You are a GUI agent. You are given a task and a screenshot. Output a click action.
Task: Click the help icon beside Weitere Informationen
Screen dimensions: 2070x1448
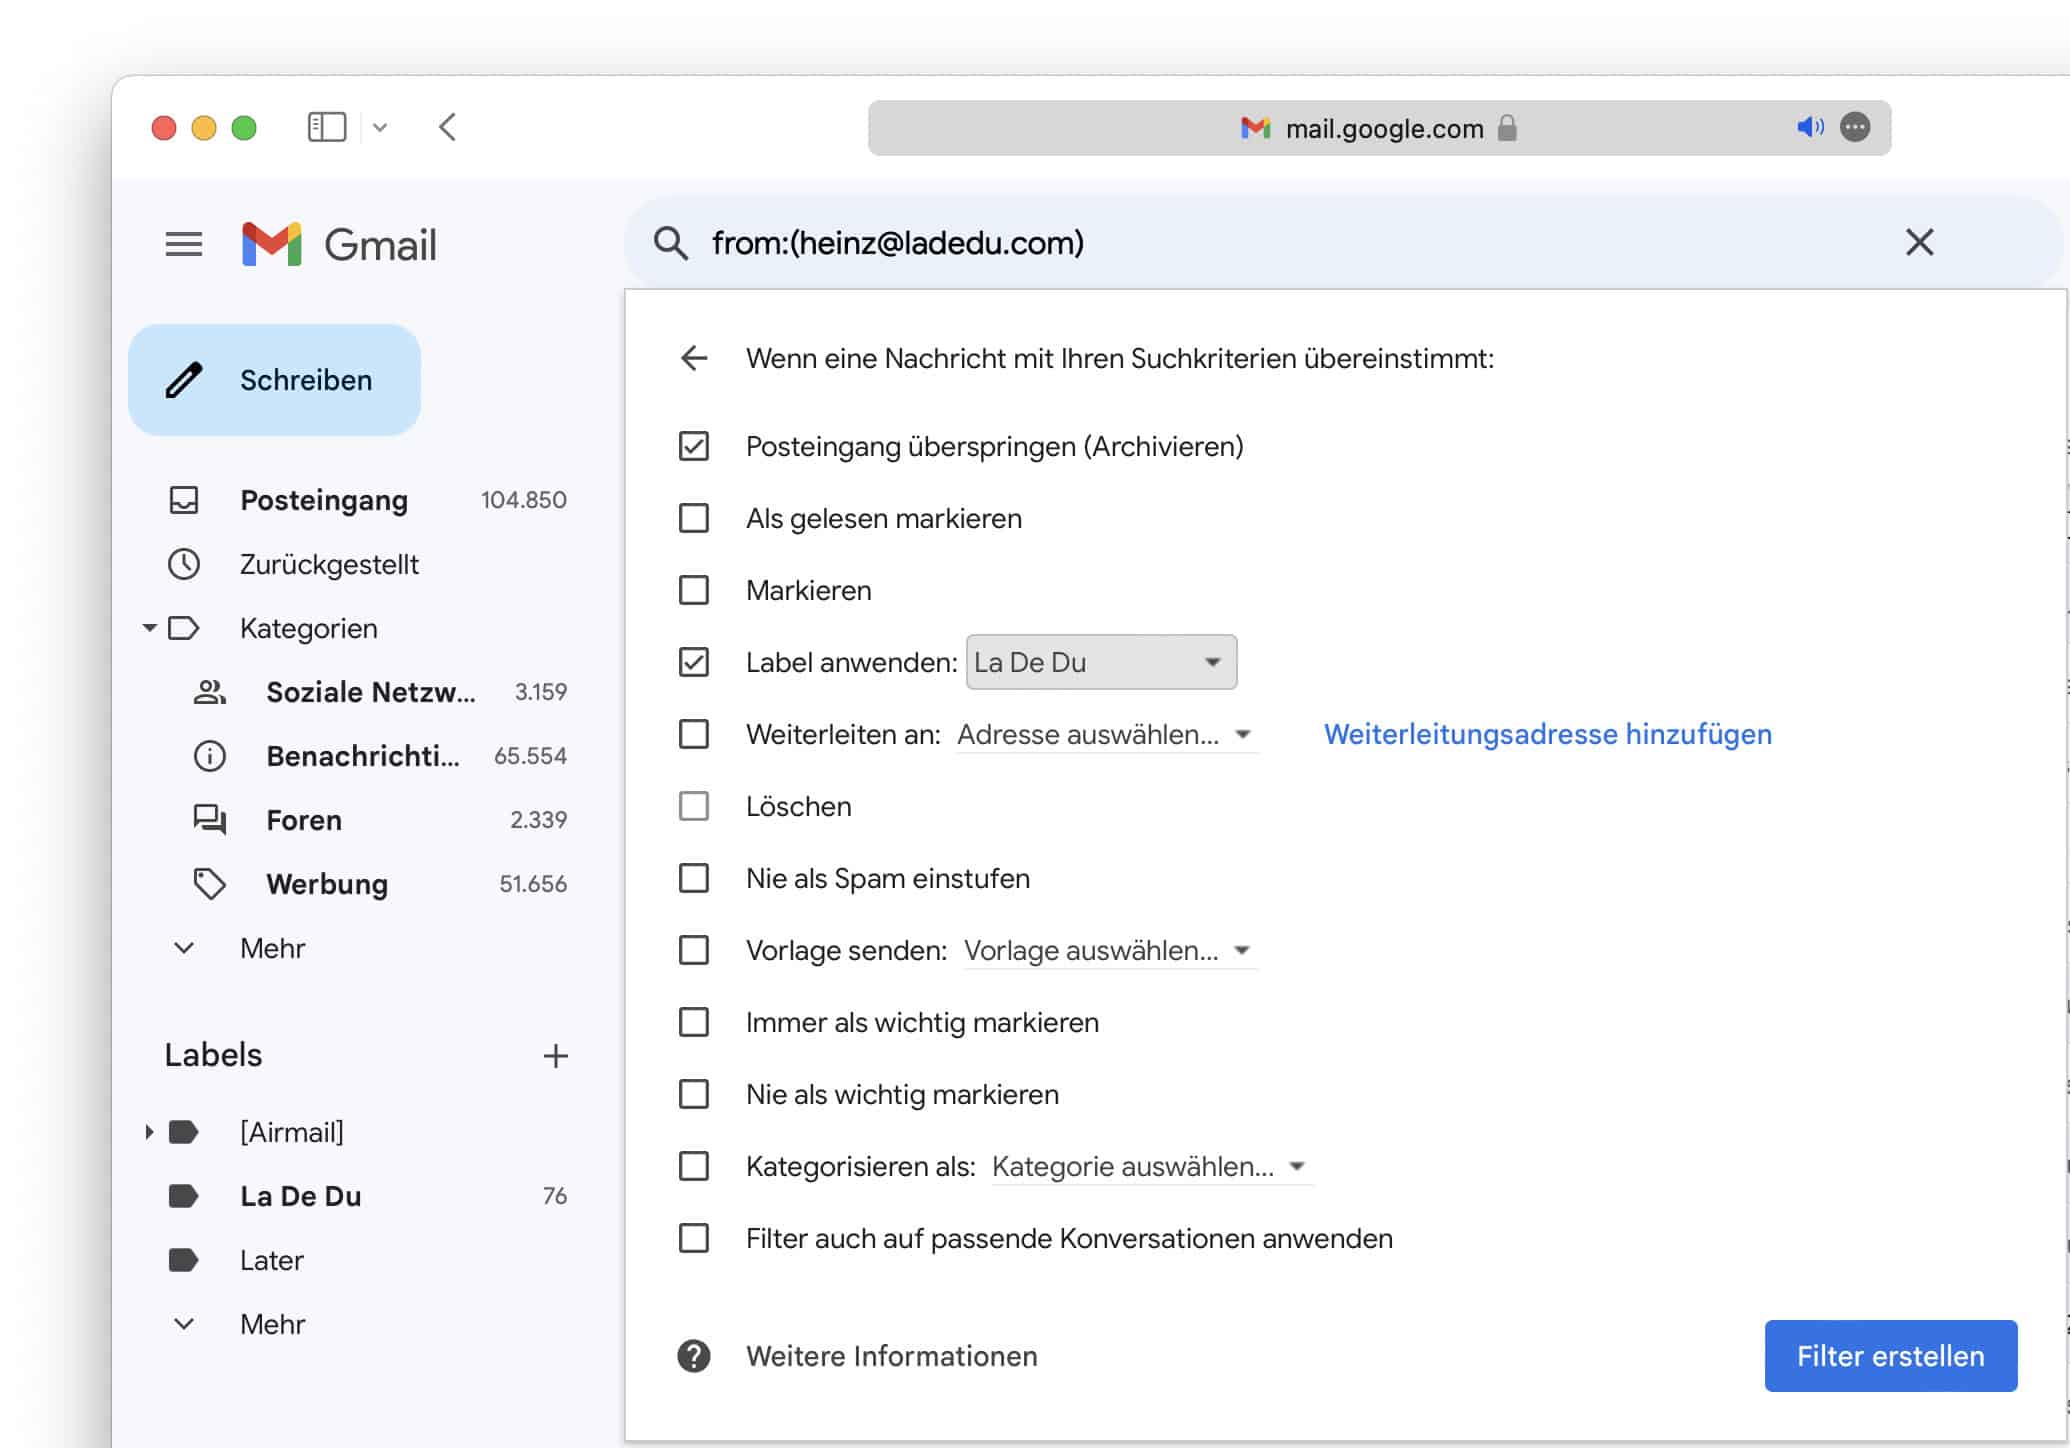[693, 1356]
